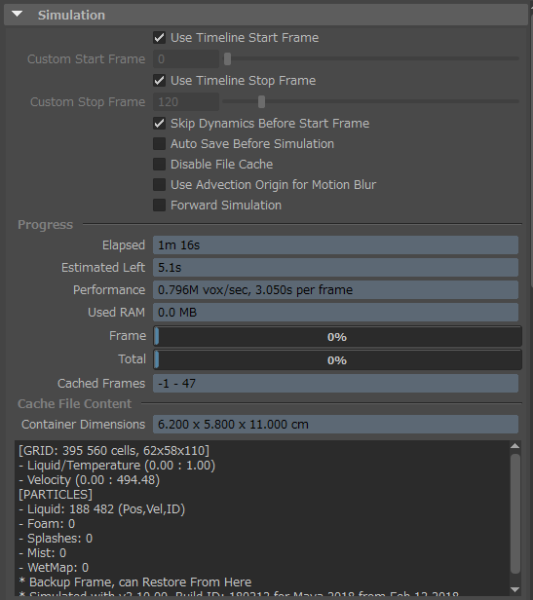Click the WetMap: 0 line
This screenshot has width=533, height=600.
(54, 567)
